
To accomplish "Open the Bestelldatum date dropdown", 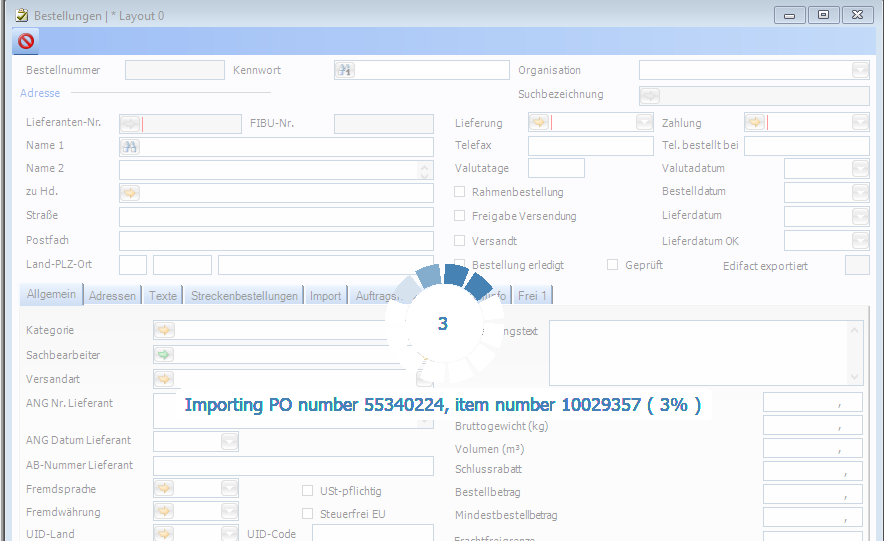I will click(860, 192).
